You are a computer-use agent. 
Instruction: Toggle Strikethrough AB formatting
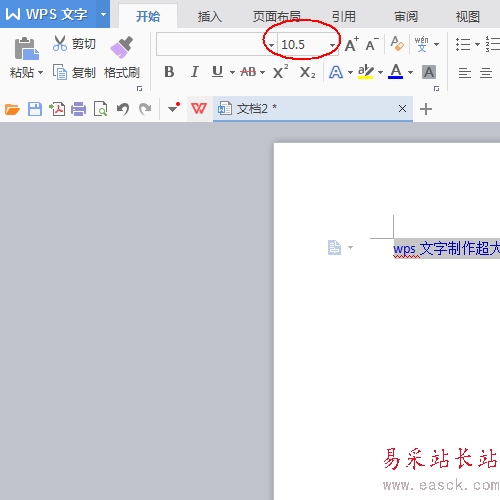pos(248,72)
